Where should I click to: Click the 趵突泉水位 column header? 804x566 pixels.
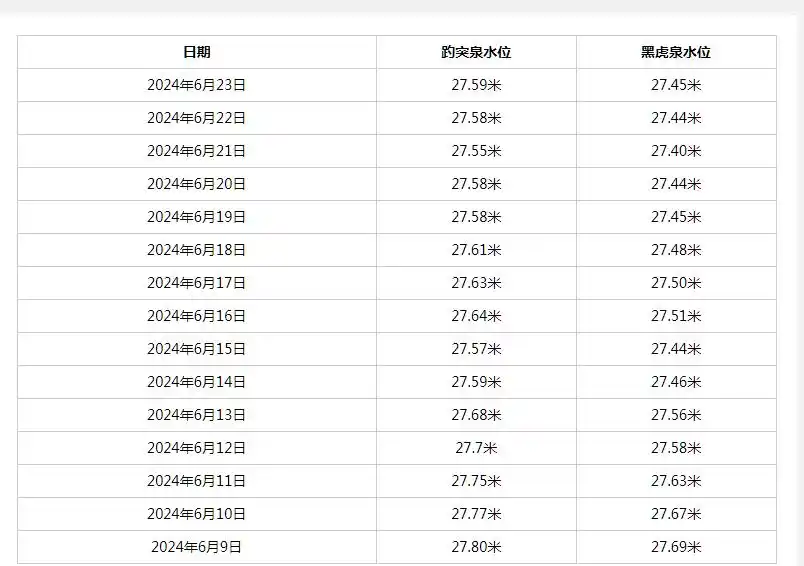476,52
